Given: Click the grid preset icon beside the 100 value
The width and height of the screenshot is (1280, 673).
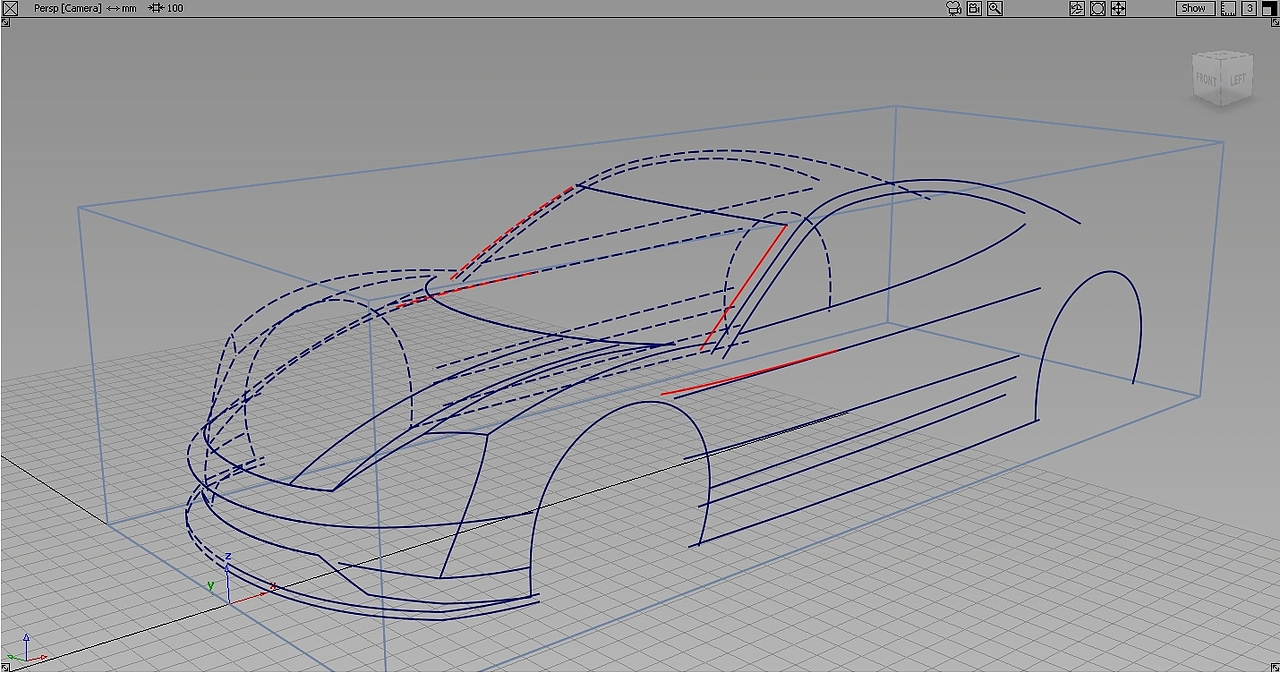Looking at the screenshot, I should [x=155, y=8].
